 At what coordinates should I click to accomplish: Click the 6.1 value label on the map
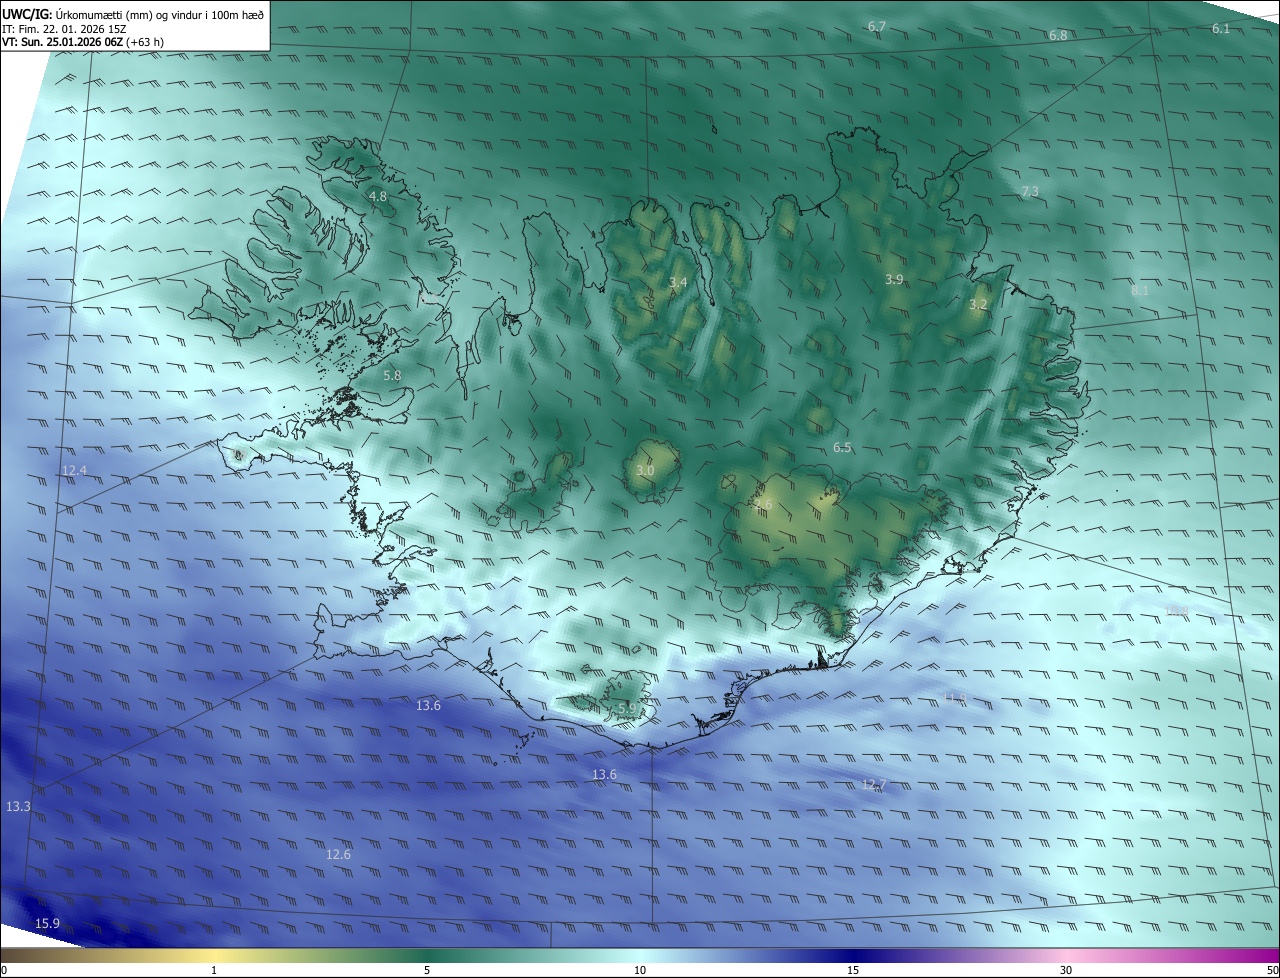point(1220,28)
